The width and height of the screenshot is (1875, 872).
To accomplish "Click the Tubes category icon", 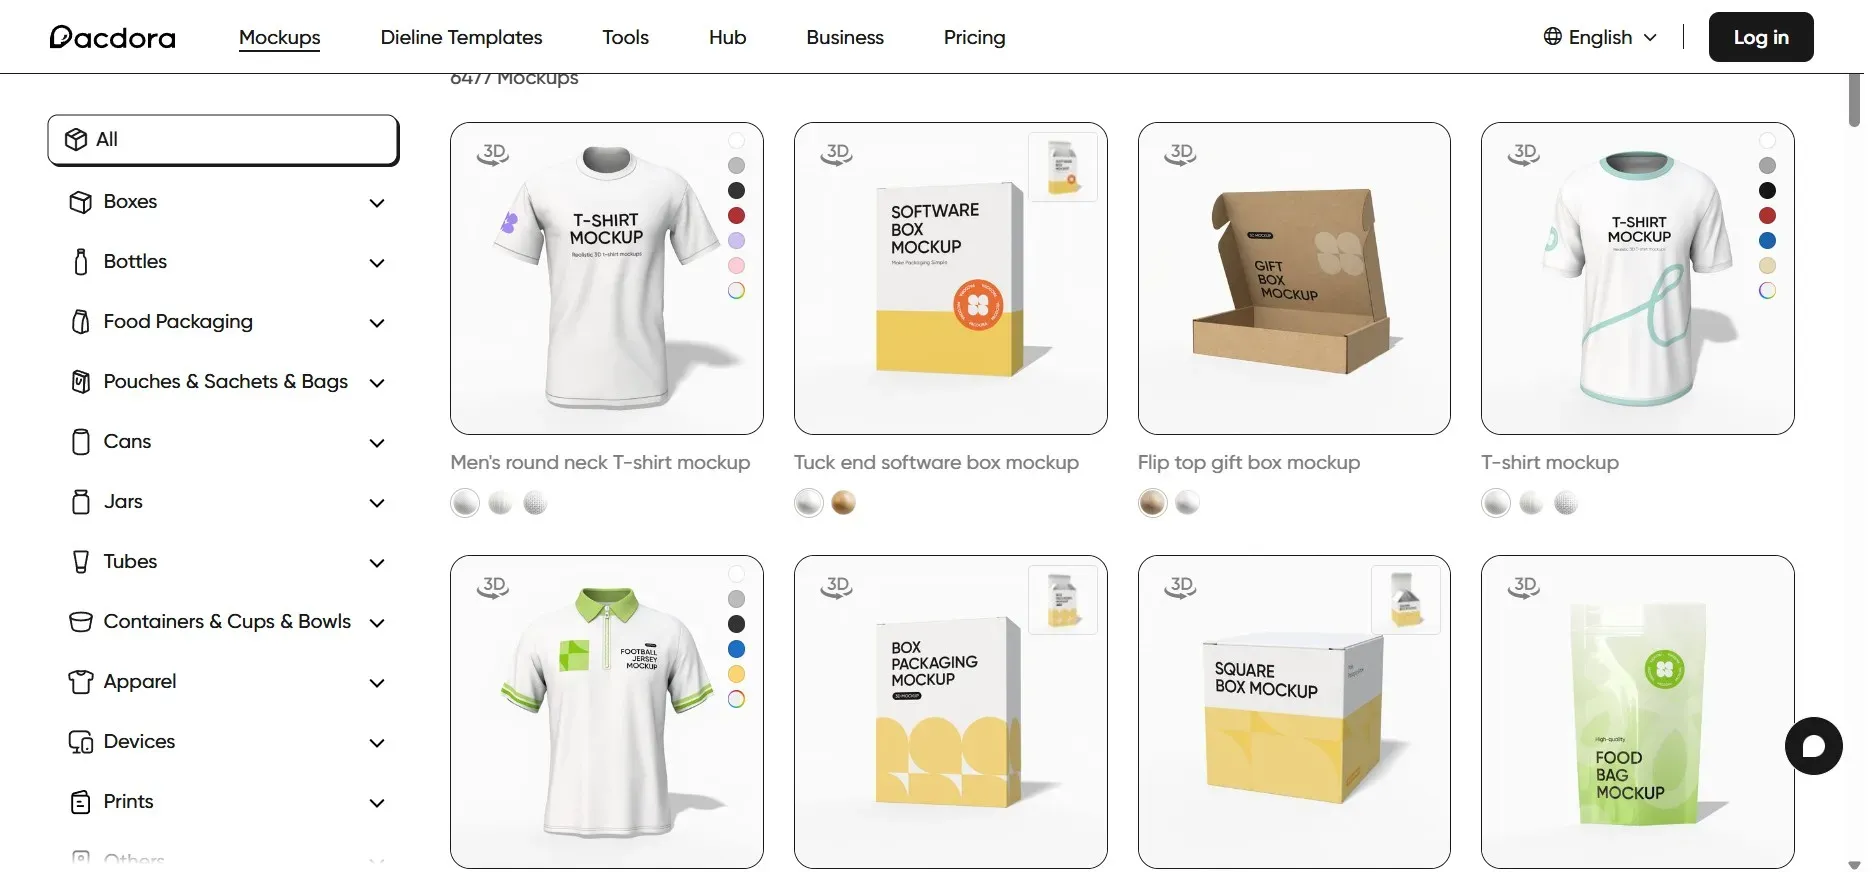I will 81,562.
